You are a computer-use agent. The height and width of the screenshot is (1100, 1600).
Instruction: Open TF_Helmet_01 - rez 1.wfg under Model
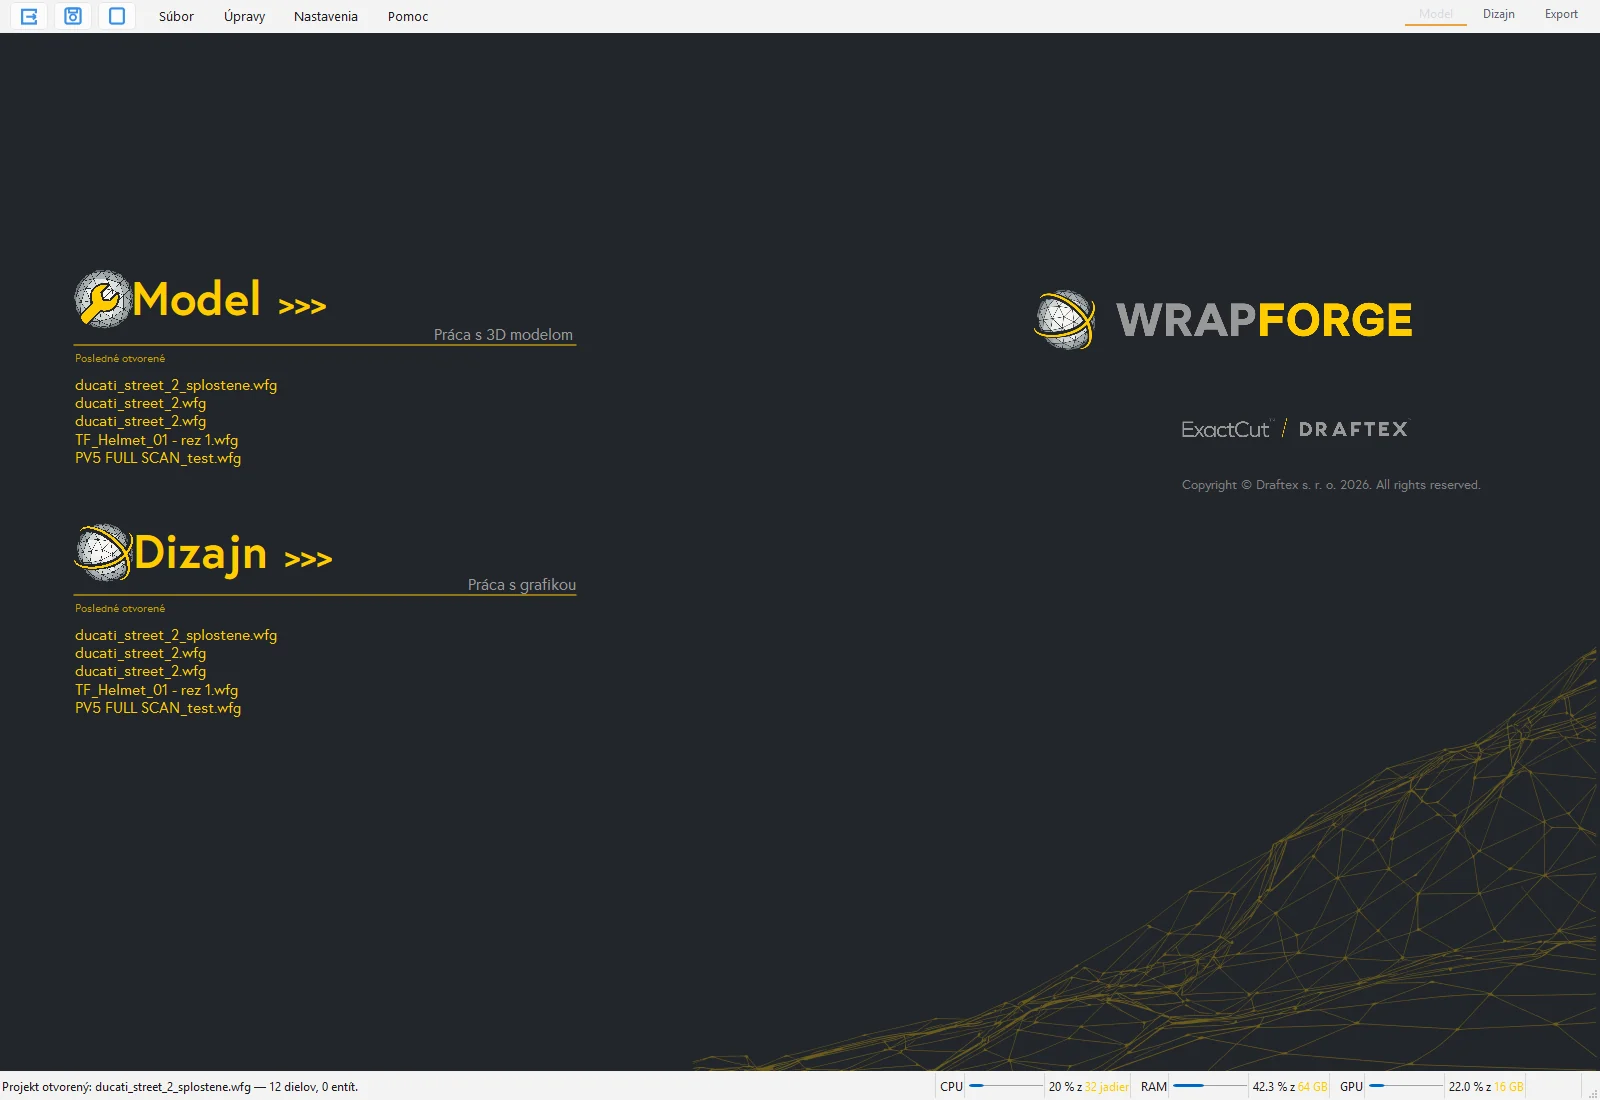point(156,440)
